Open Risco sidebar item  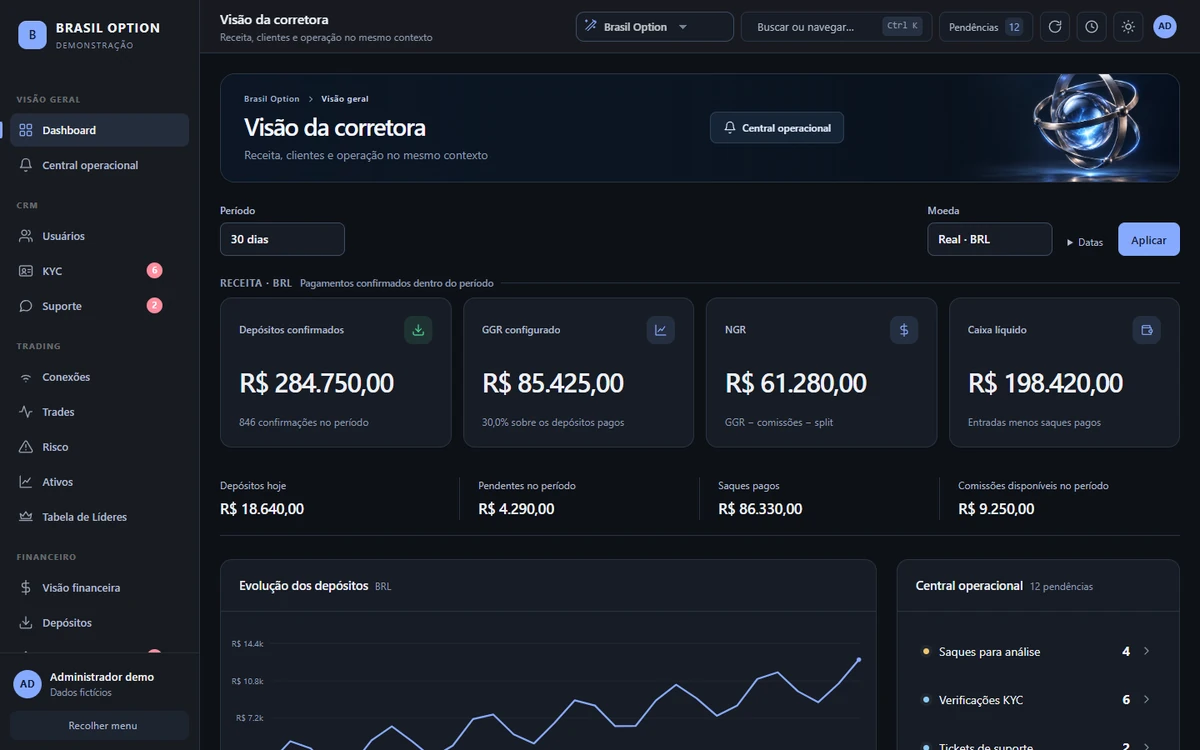tap(99, 447)
